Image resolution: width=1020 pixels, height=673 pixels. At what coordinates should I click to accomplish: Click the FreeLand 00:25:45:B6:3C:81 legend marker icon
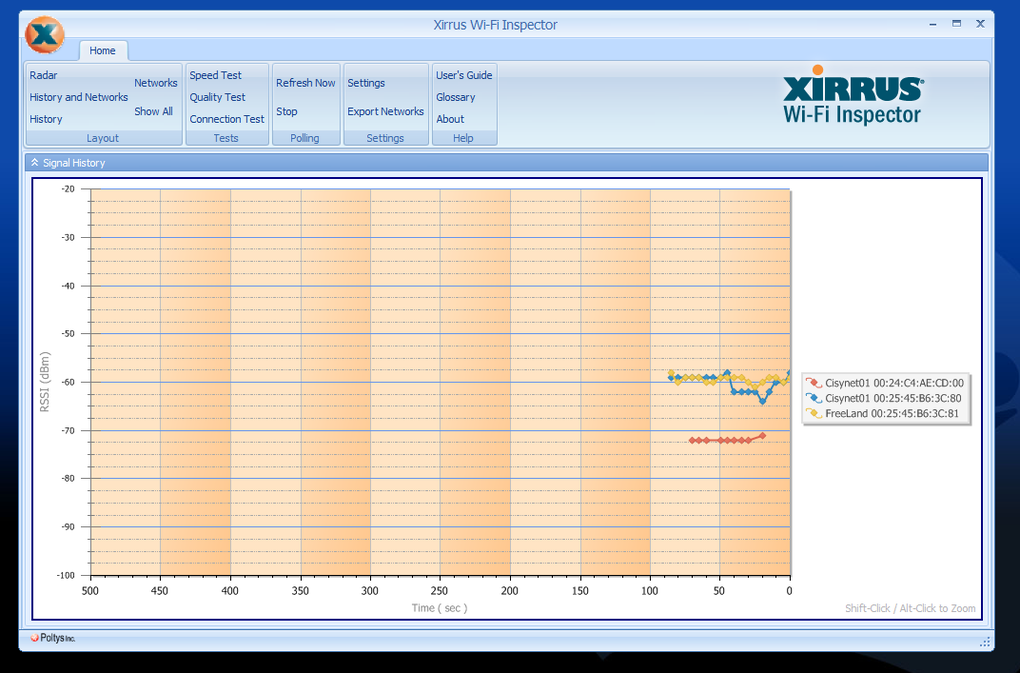pos(814,414)
